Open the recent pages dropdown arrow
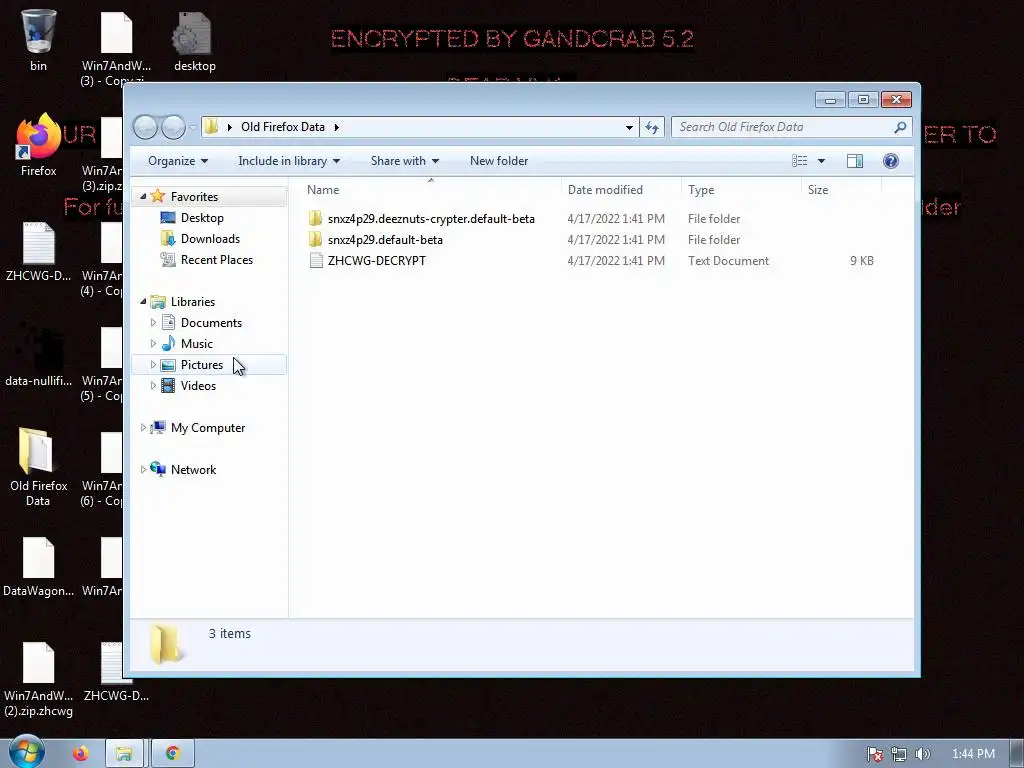Image resolution: width=1024 pixels, height=768 pixels. point(192,127)
